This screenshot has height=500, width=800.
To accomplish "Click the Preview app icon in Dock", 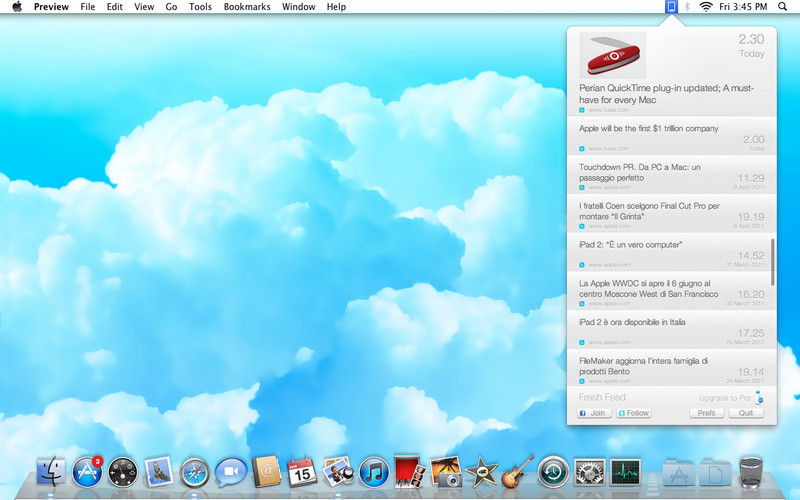I will pyautogui.click(x=338, y=471).
